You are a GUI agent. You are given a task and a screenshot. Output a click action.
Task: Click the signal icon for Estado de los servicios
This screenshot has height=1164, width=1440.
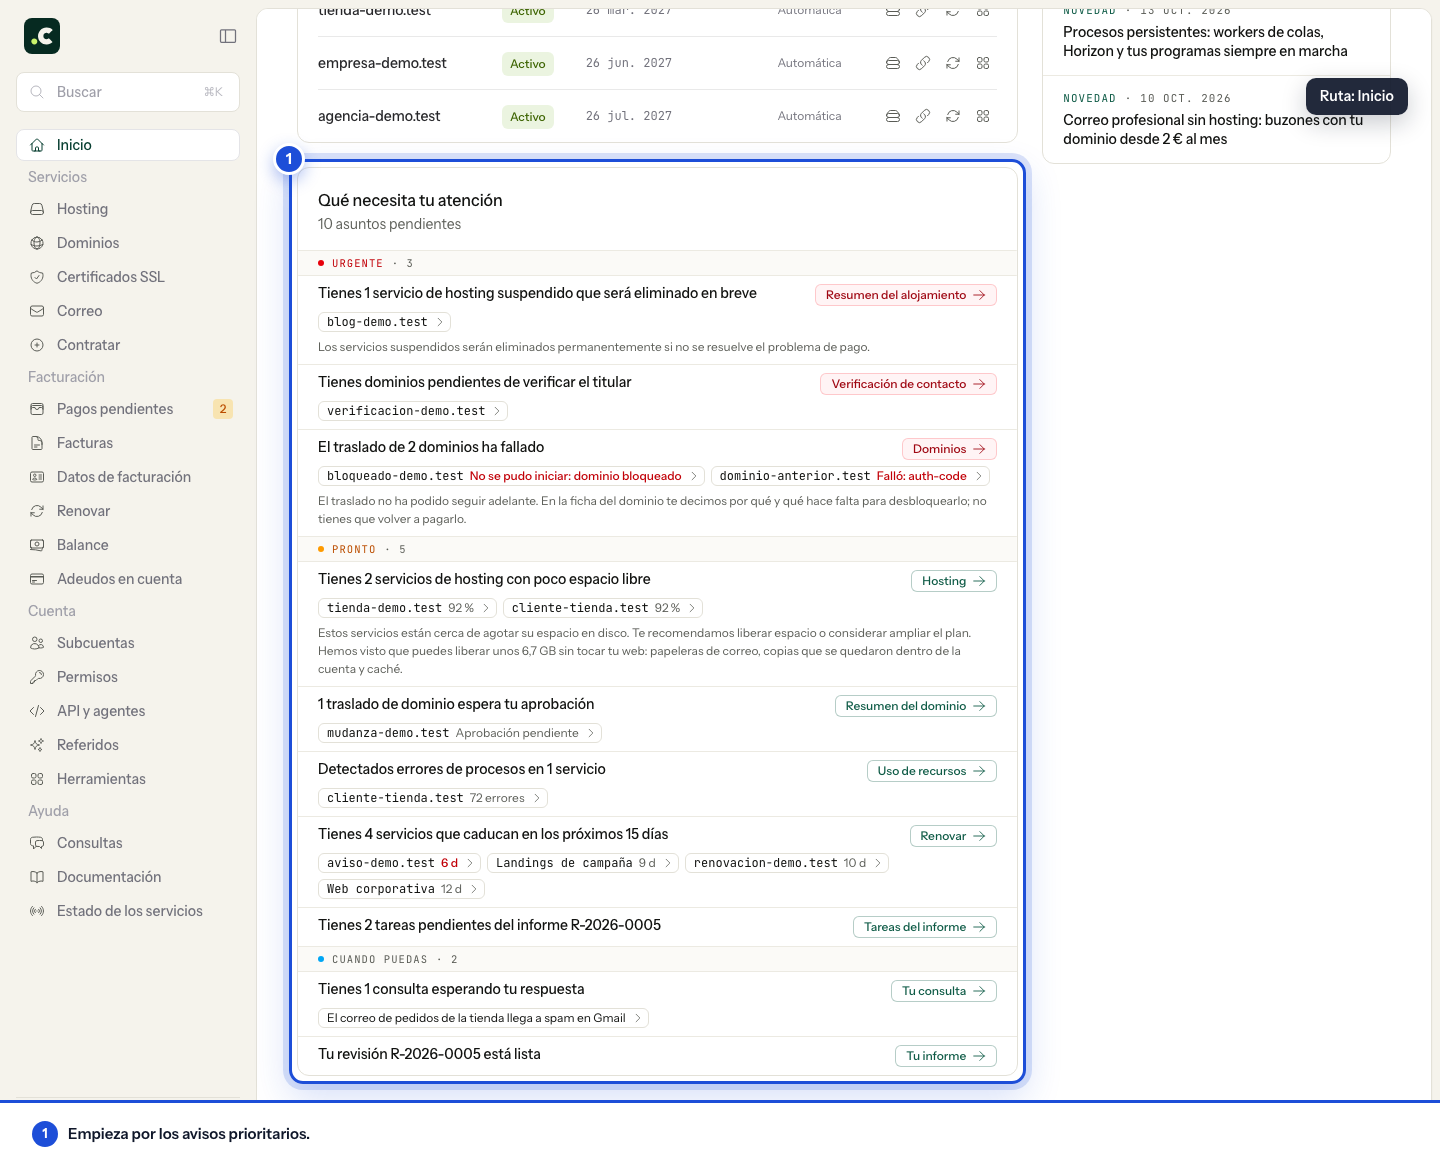coord(37,911)
